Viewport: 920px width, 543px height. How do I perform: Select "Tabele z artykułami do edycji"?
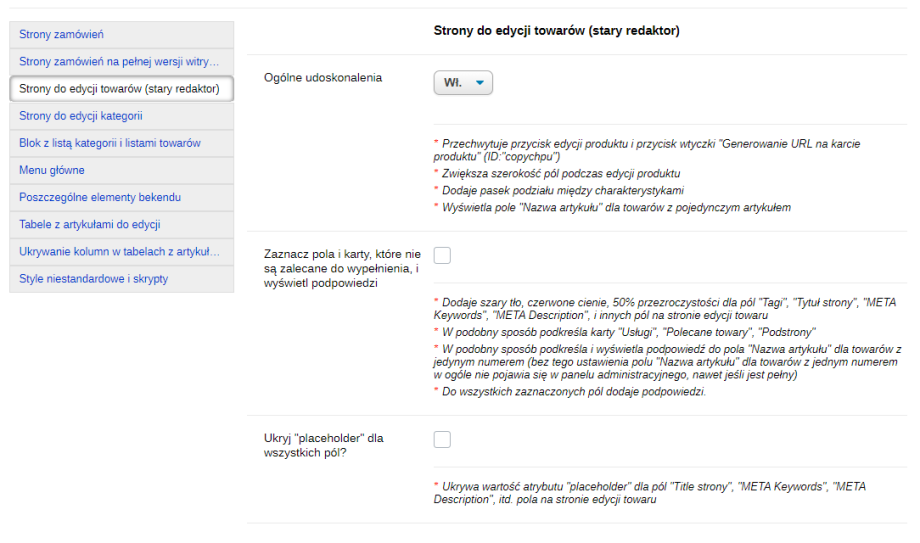coord(90,225)
